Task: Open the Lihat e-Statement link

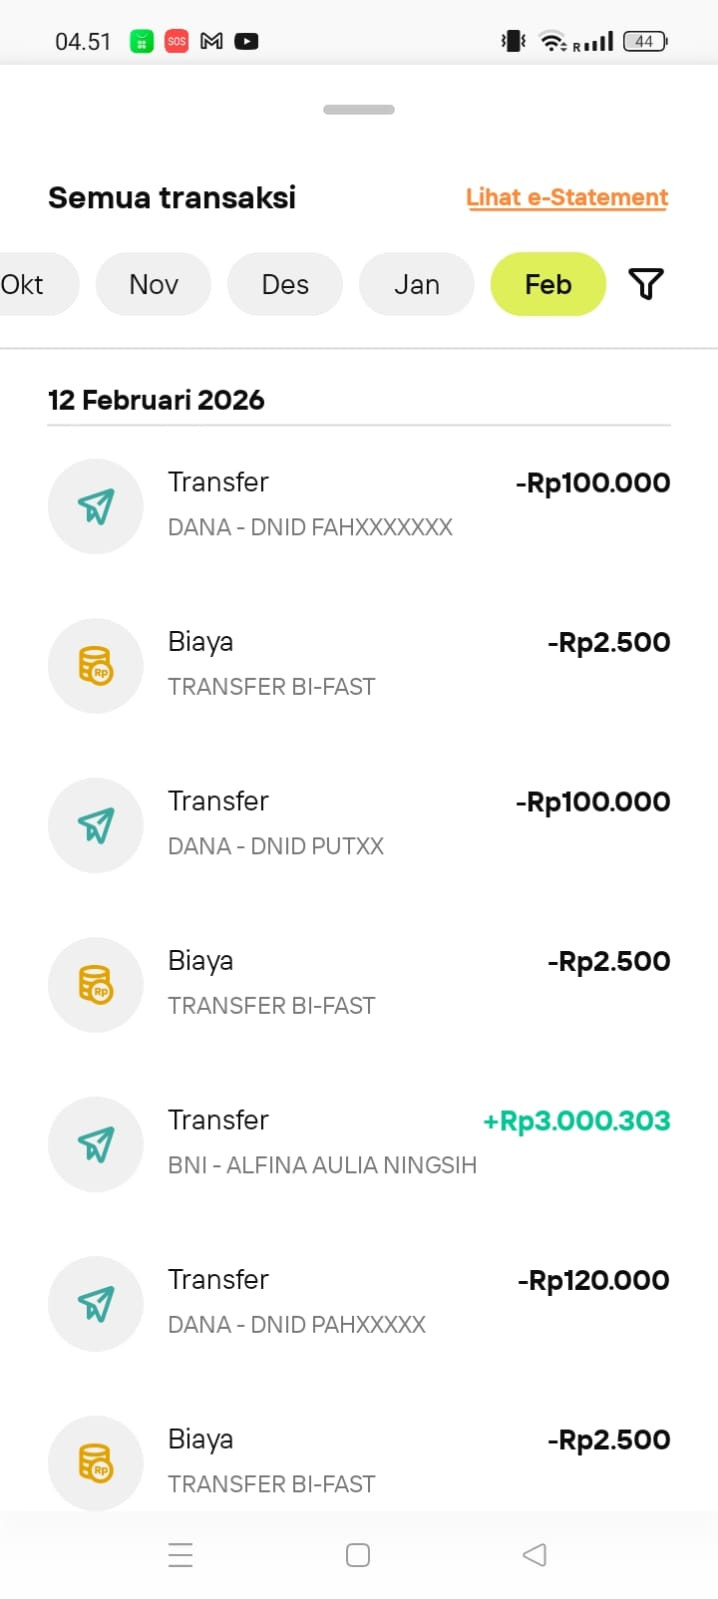Action: point(567,197)
